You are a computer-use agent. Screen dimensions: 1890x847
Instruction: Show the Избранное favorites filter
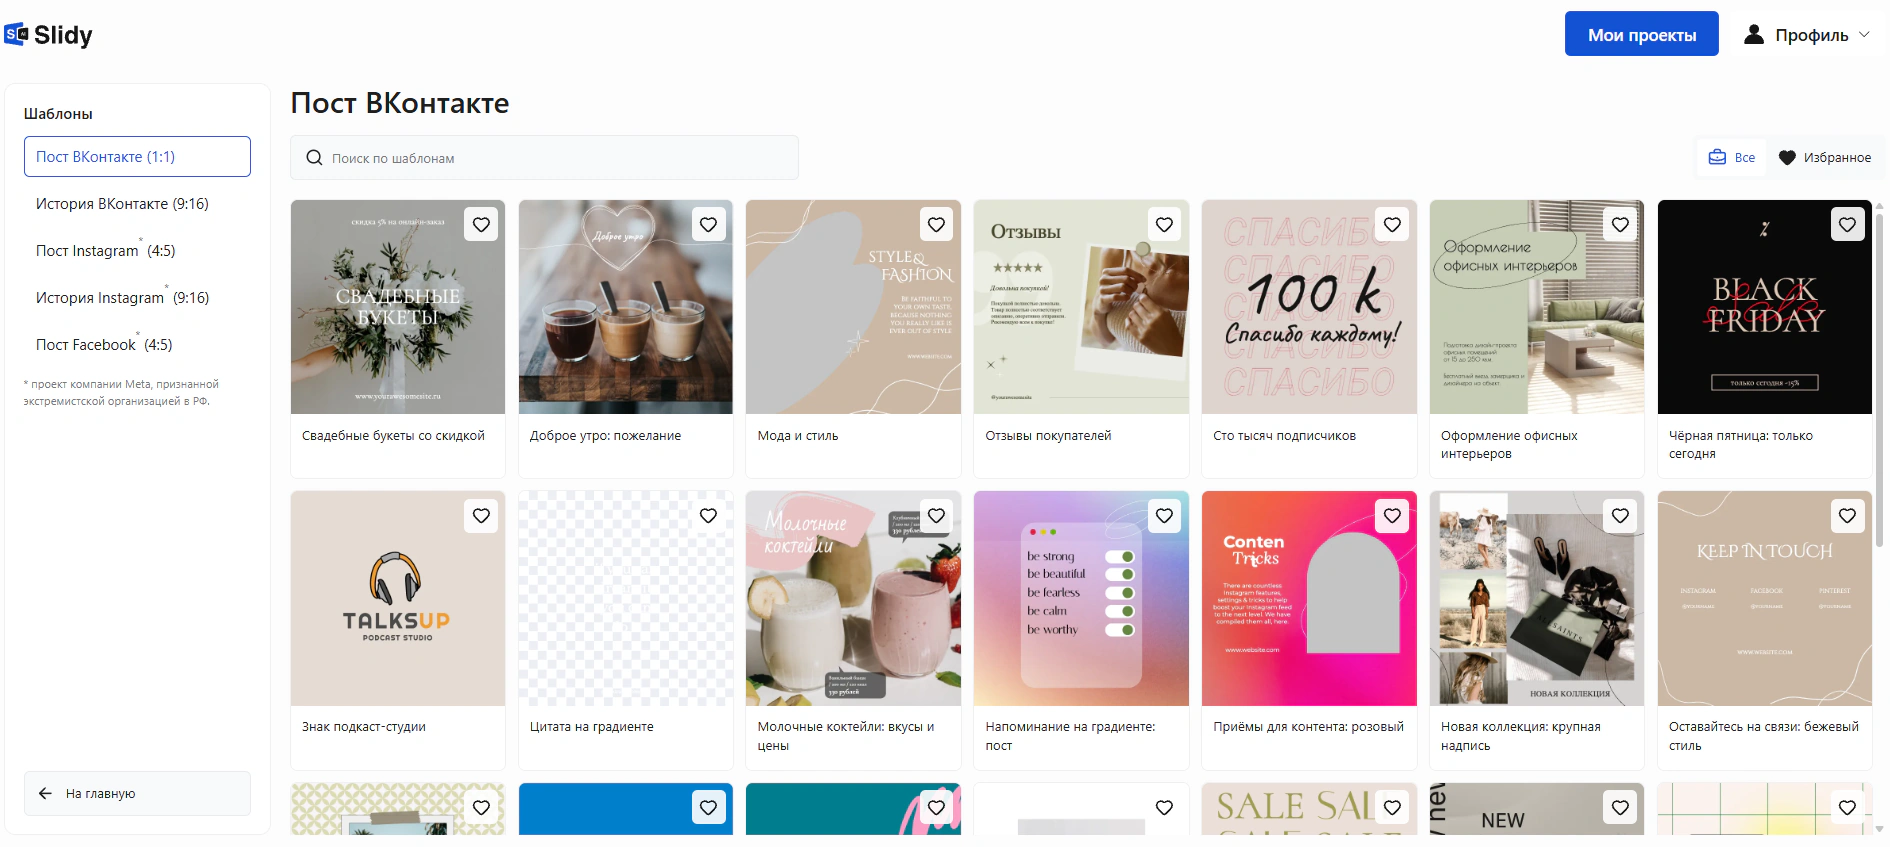tap(1825, 158)
